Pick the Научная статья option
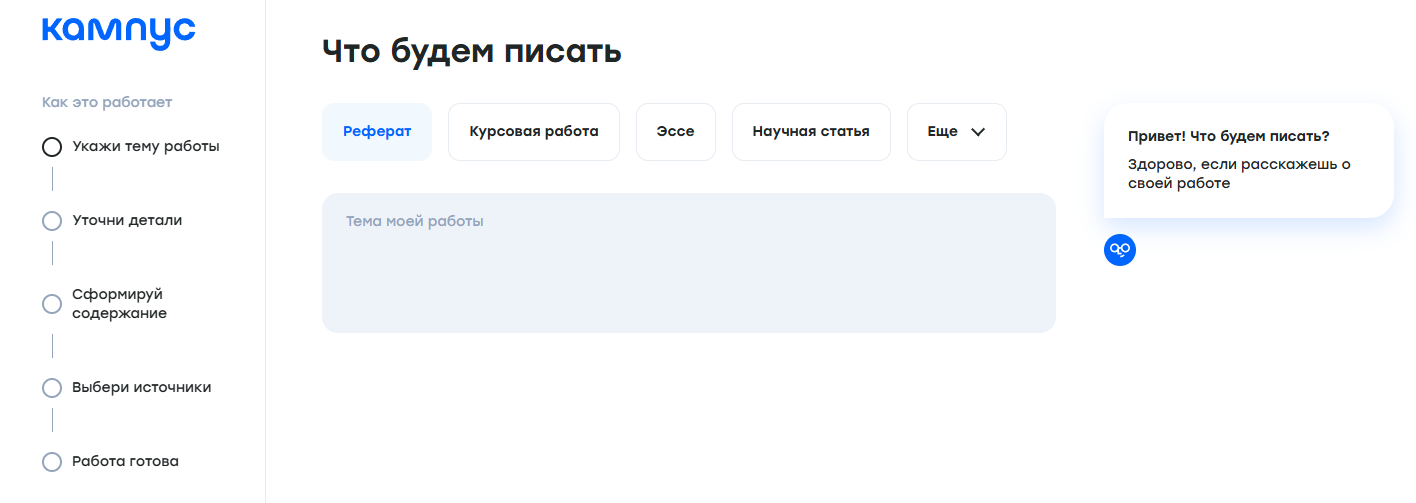This screenshot has width=1416, height=503. [811, 132]
